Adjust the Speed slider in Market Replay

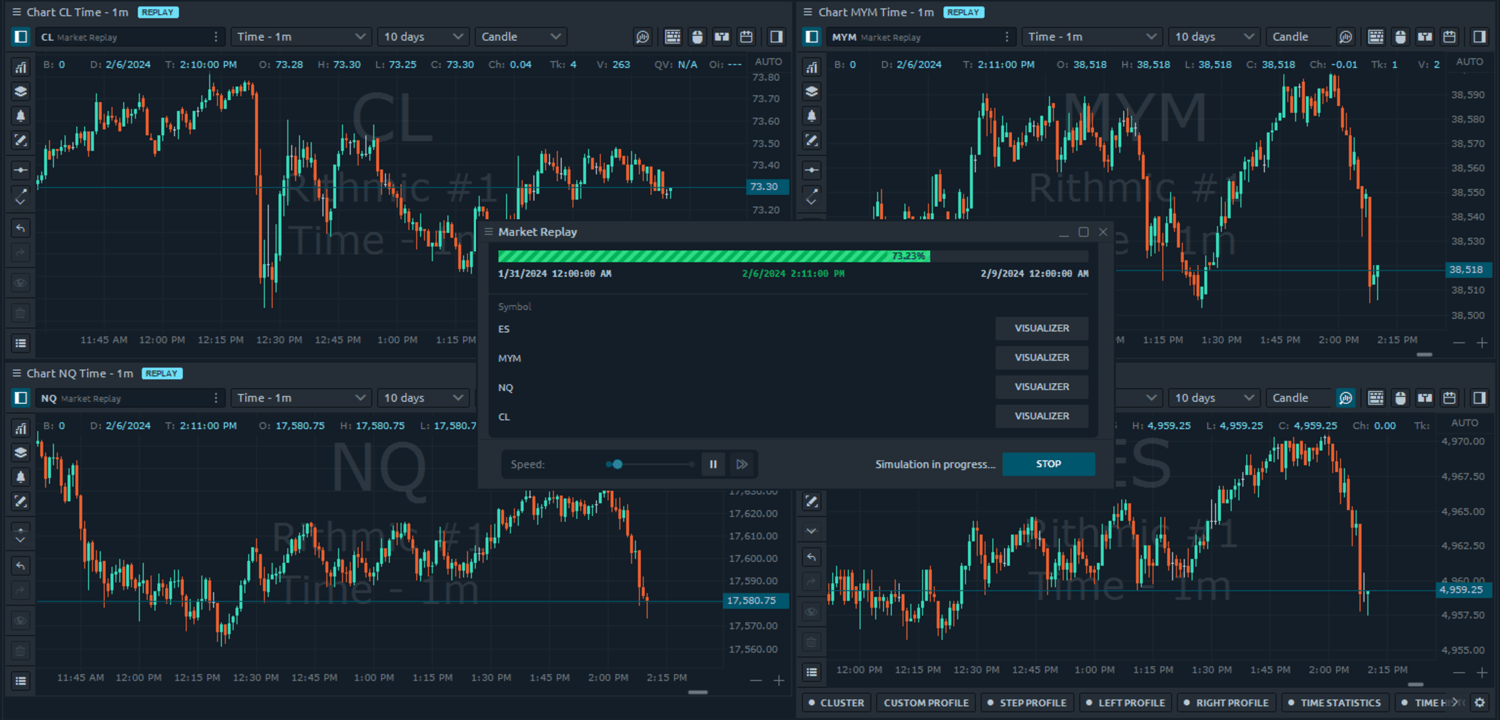616,464
